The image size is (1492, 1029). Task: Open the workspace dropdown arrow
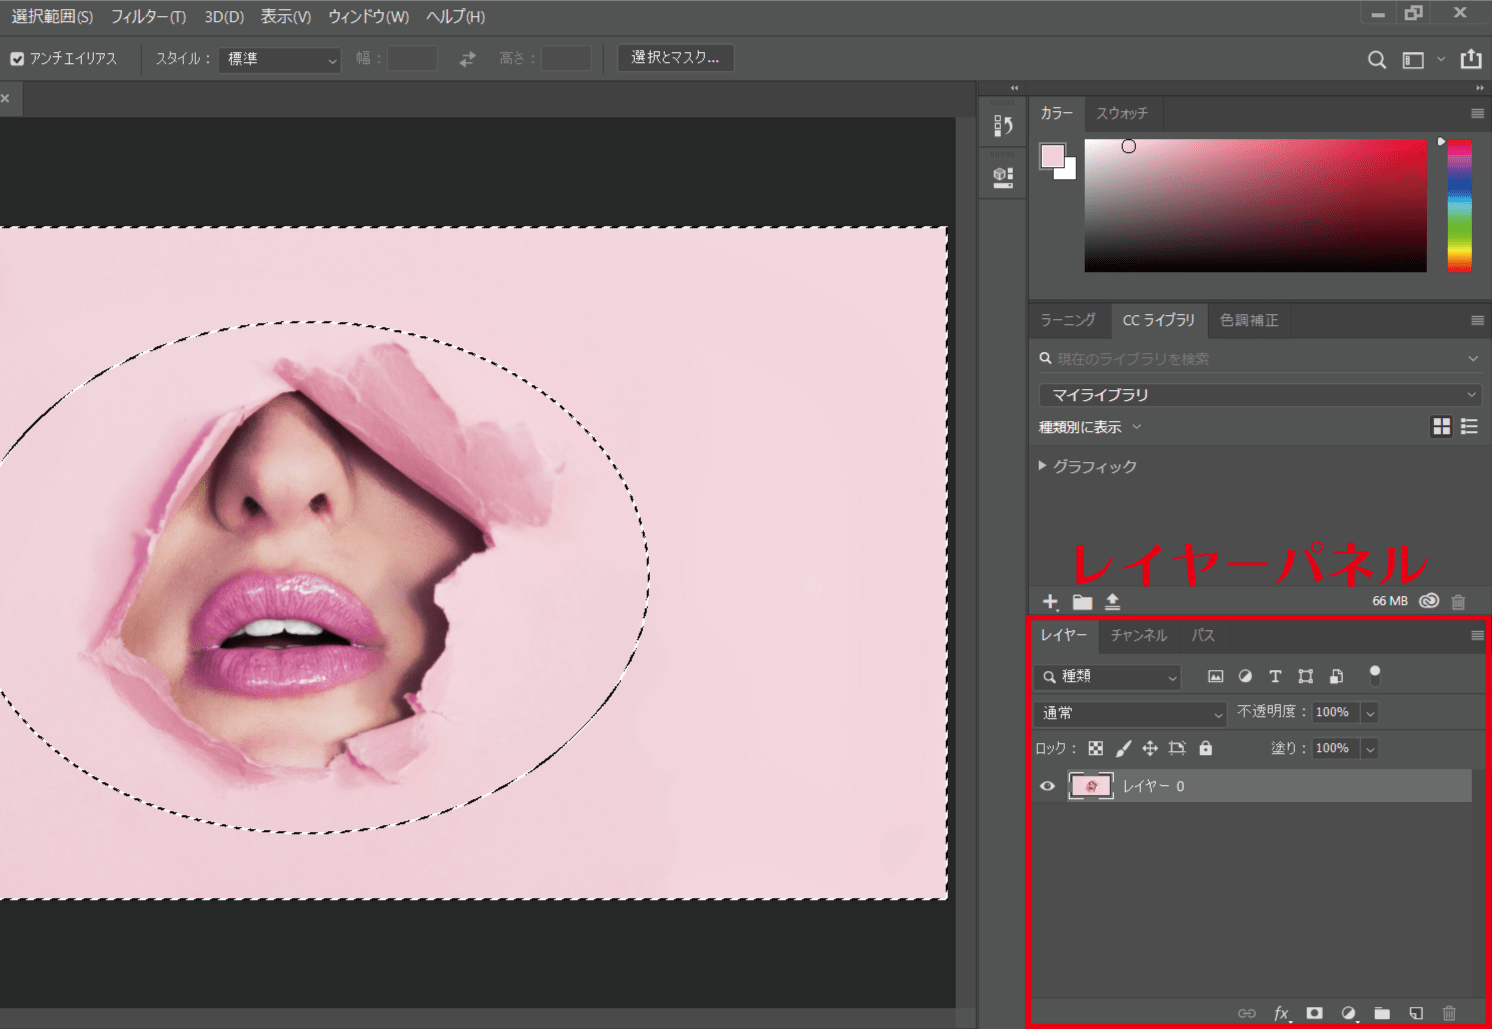pyautogui.click(x=1441, y=60)
